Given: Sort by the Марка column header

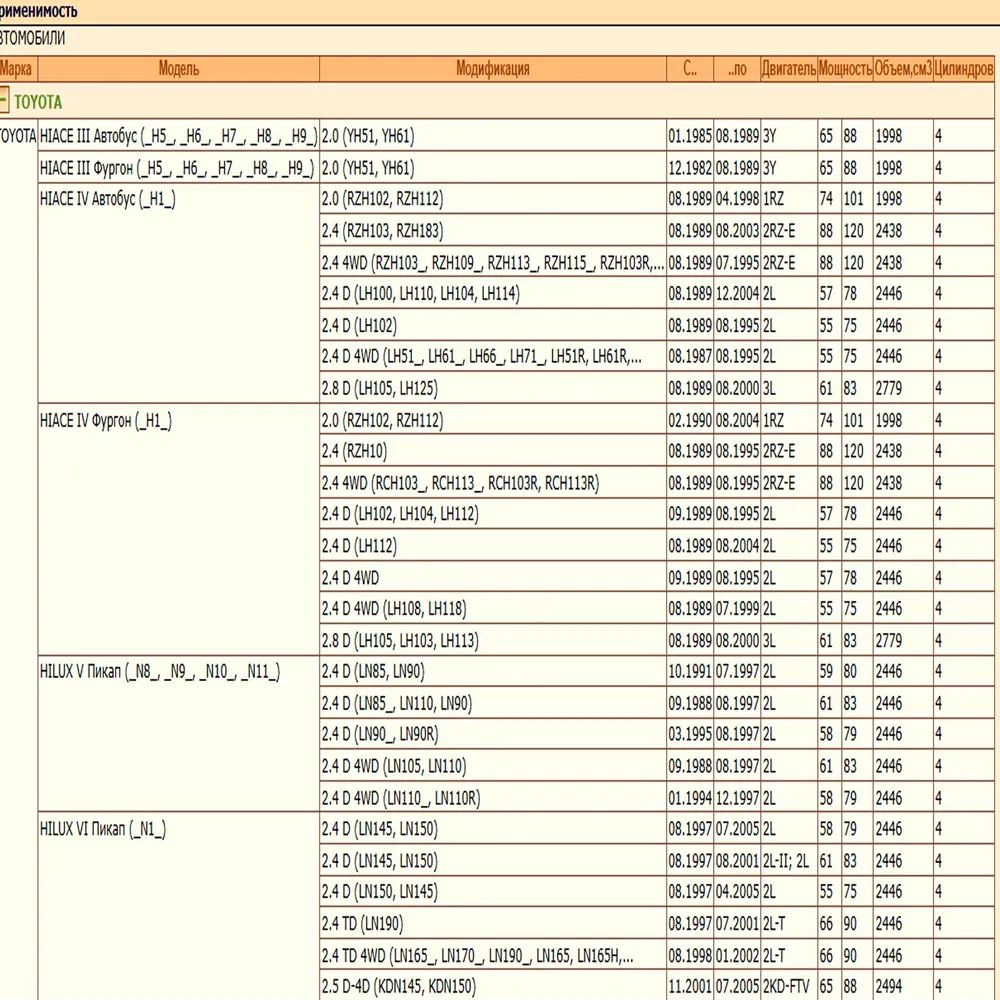Looking at the screenshot, I should 16,69.
